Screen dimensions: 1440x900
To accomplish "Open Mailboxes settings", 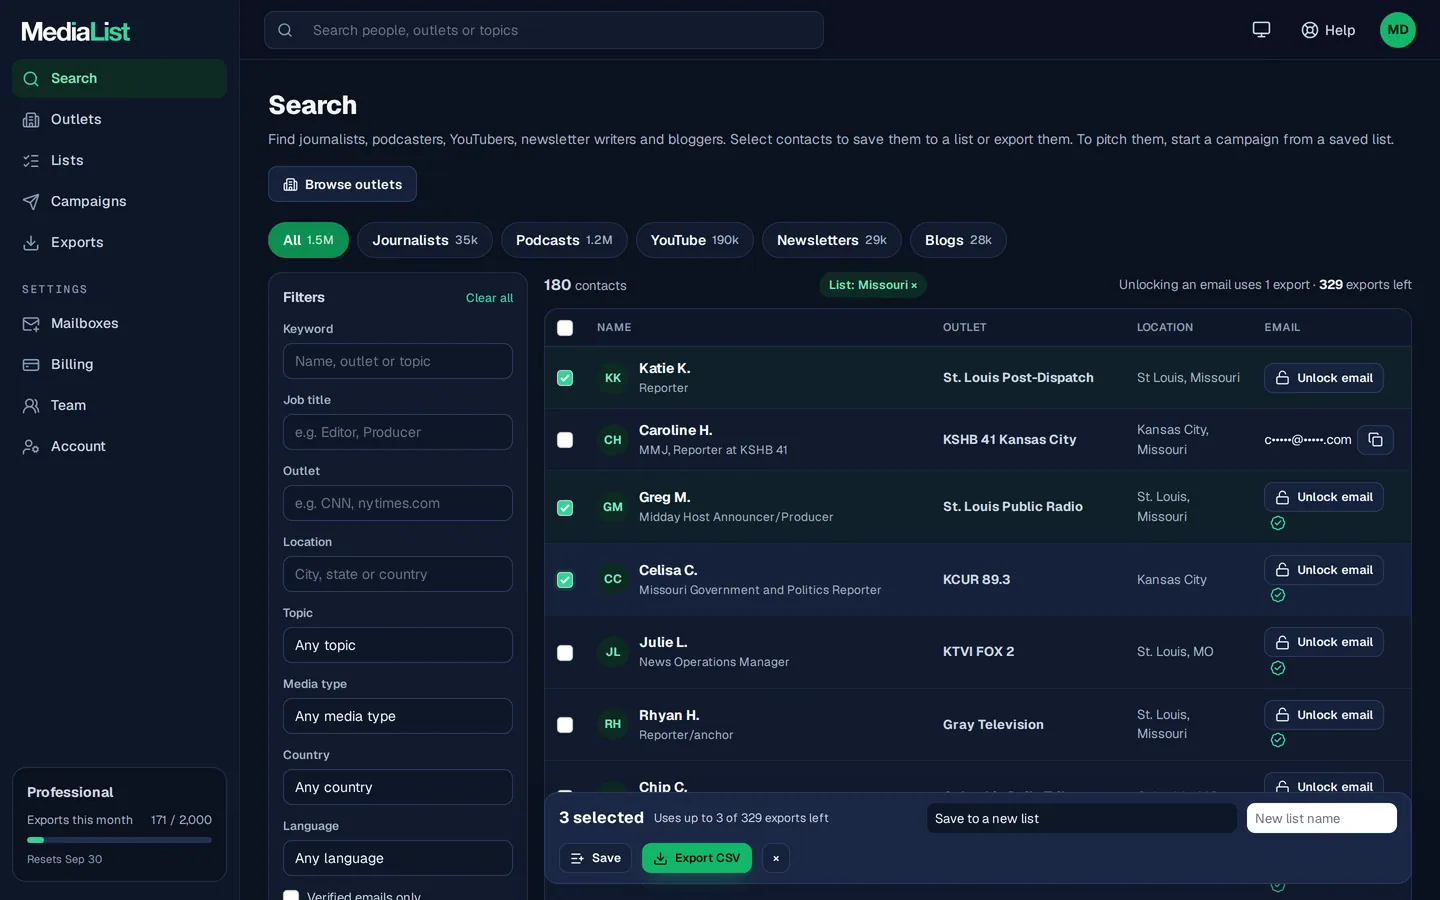I will 119,323.
